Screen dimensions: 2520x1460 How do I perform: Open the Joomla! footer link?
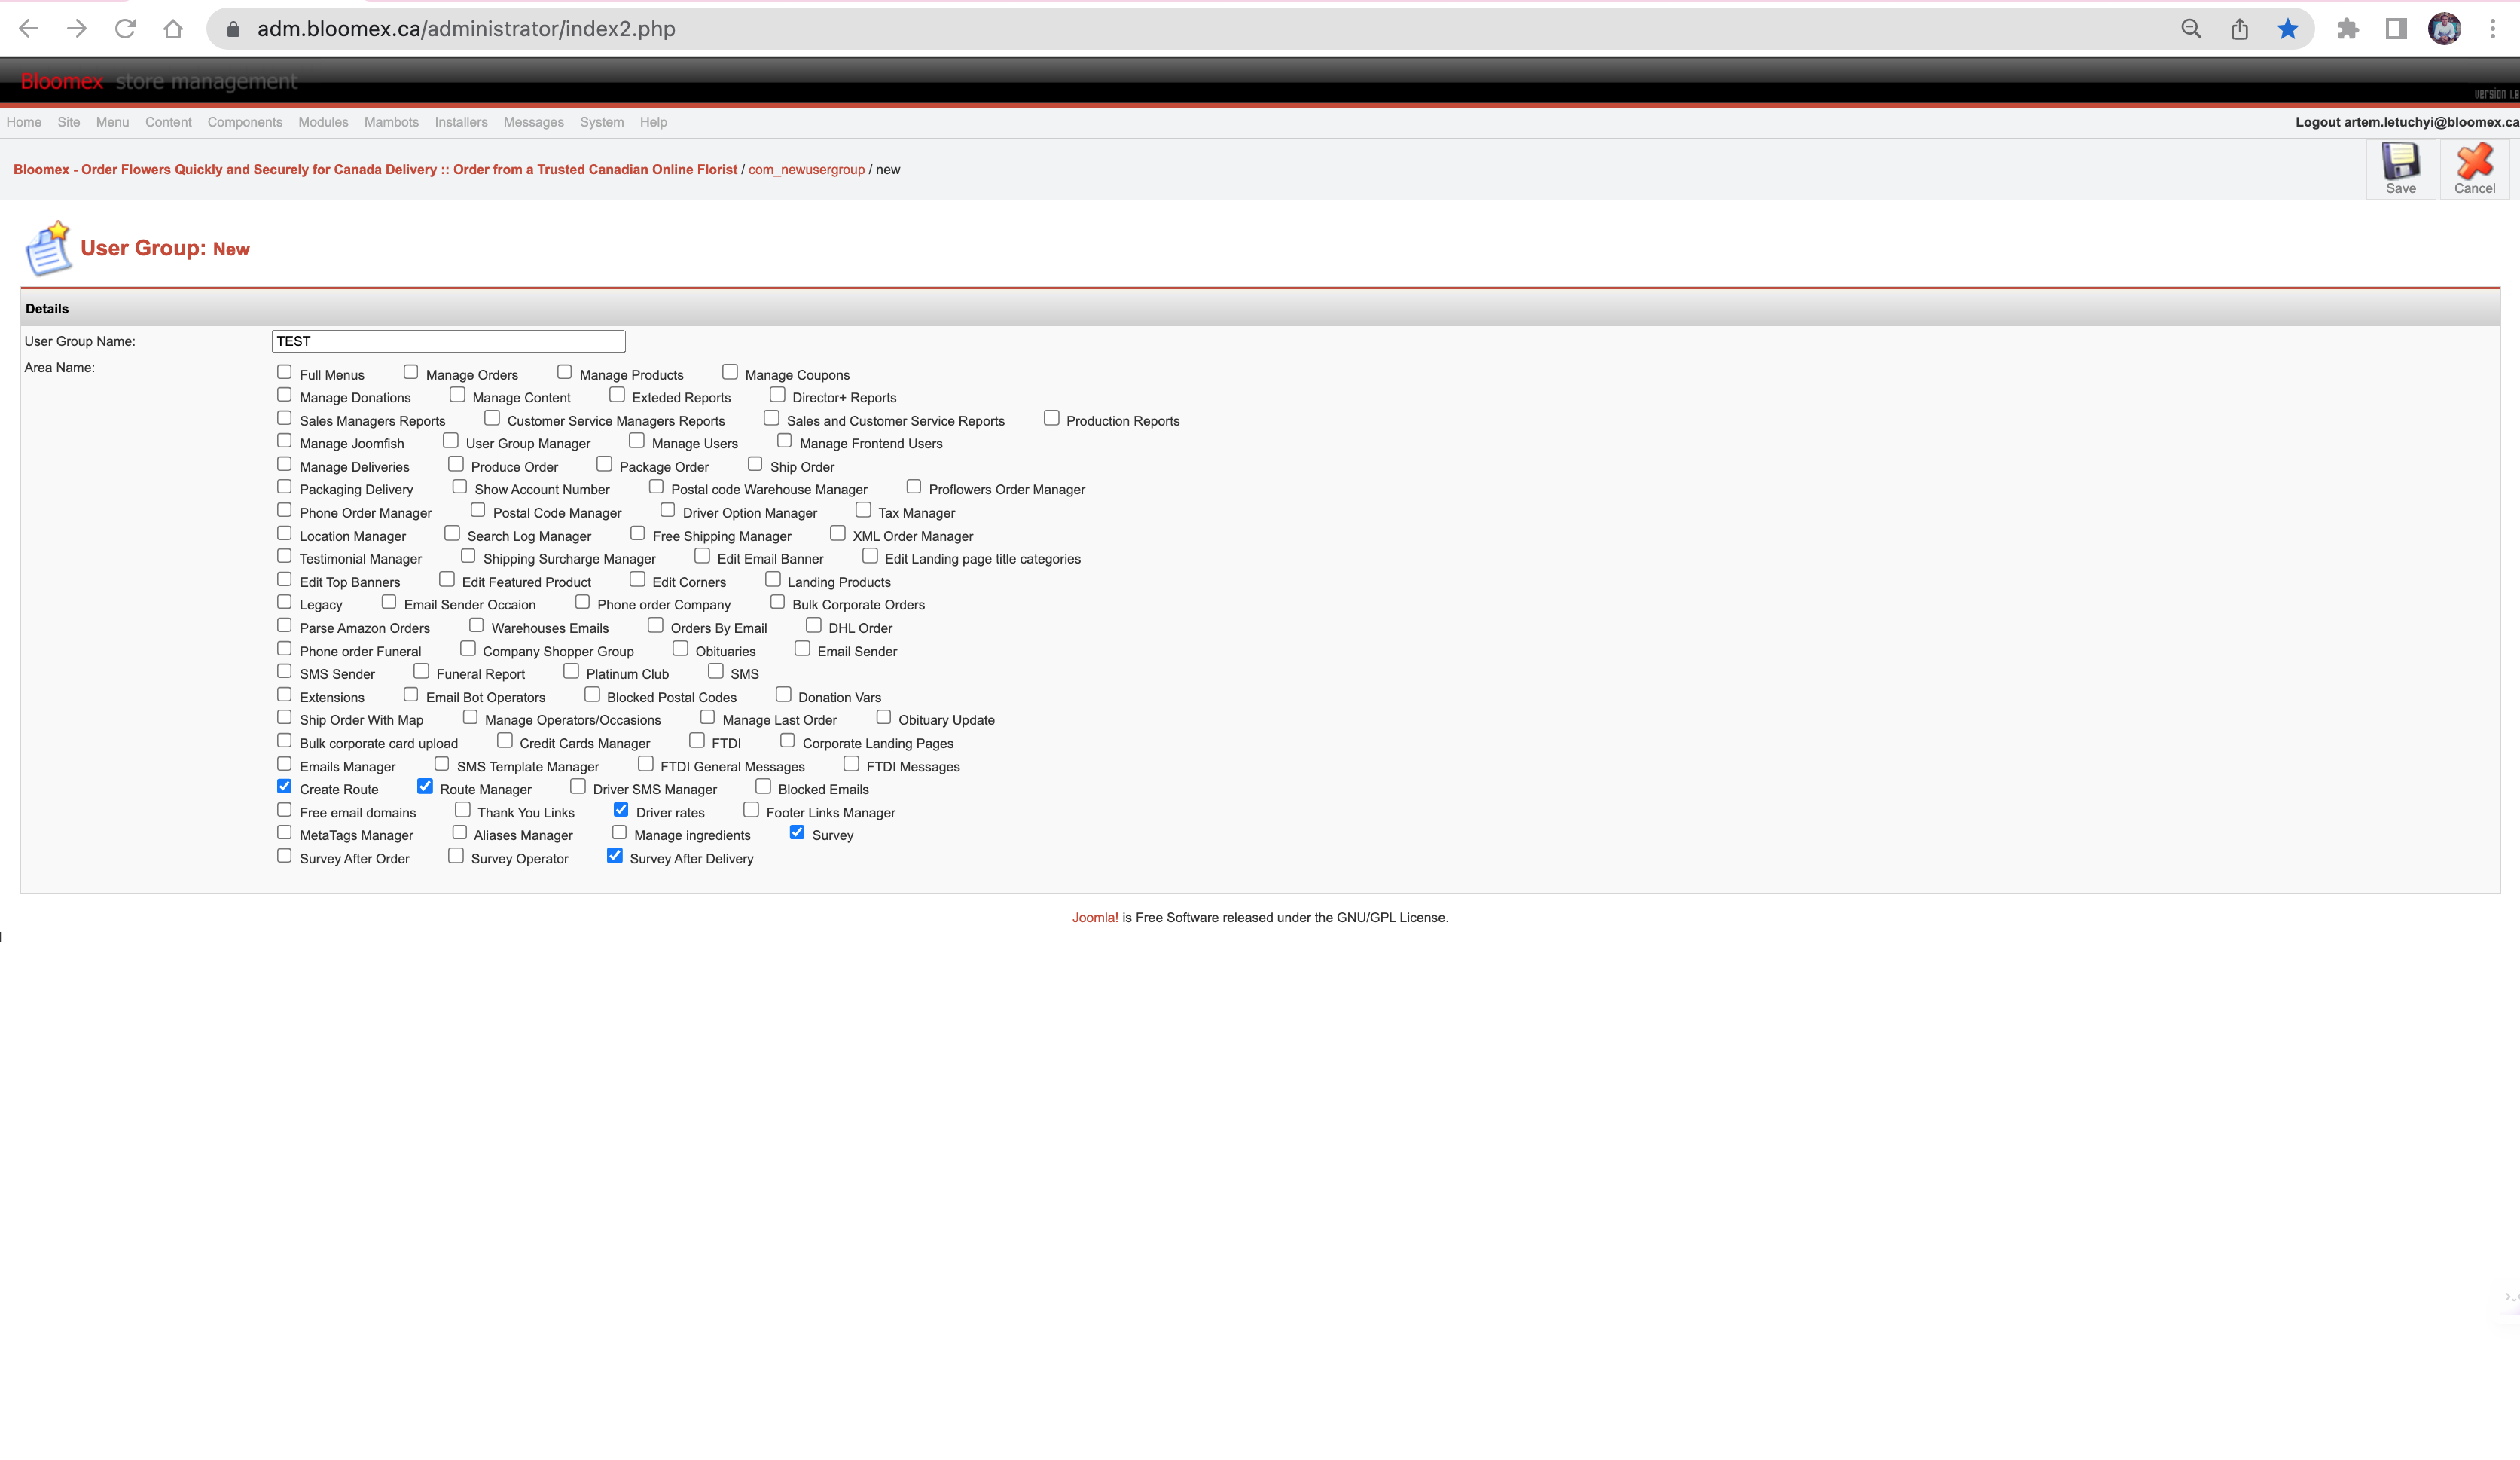(x=1095, y=917)
